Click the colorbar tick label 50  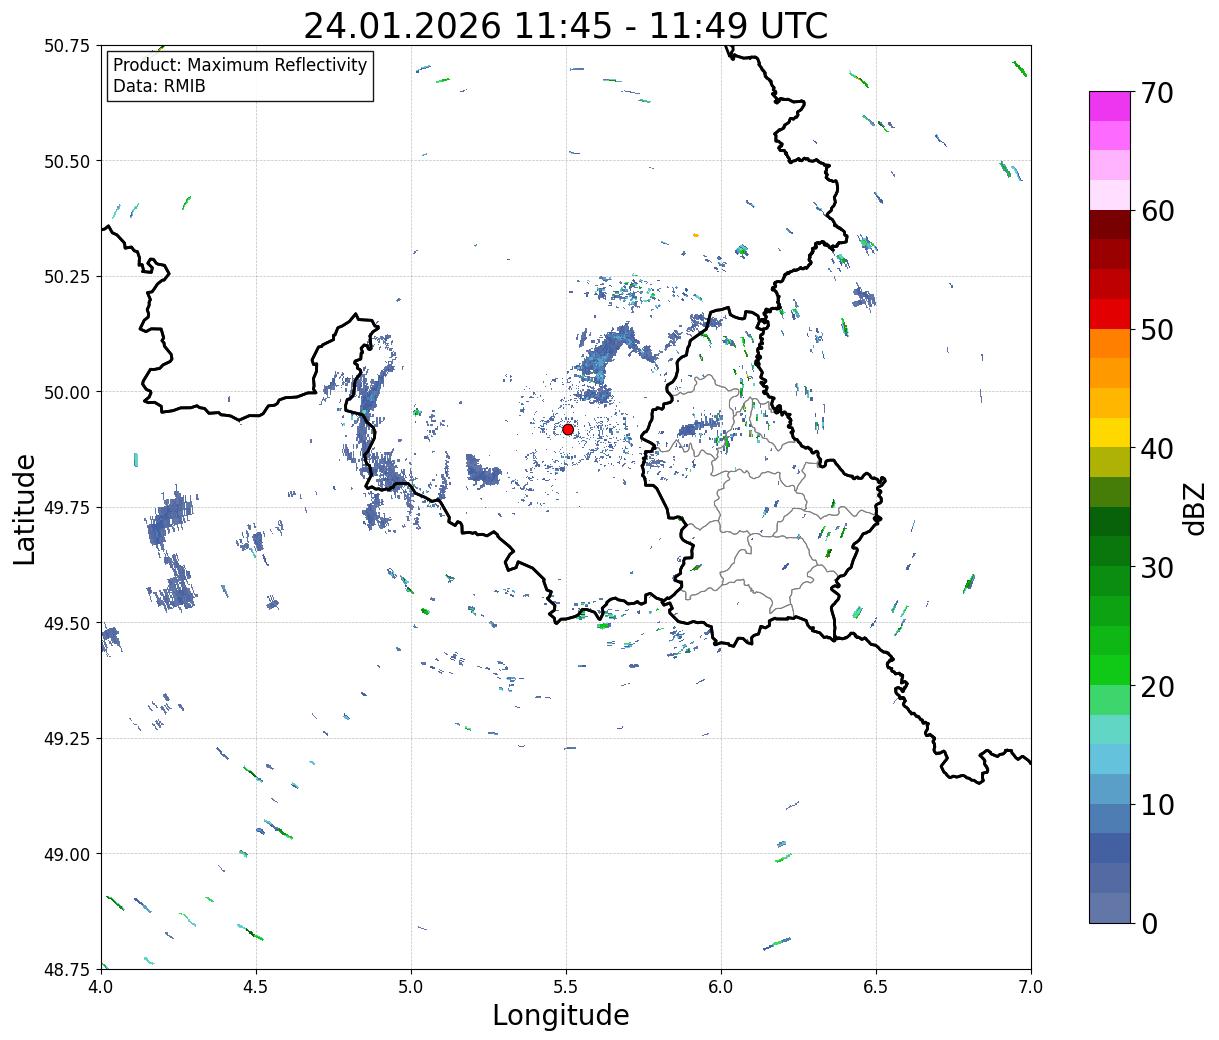[1156, 330]
